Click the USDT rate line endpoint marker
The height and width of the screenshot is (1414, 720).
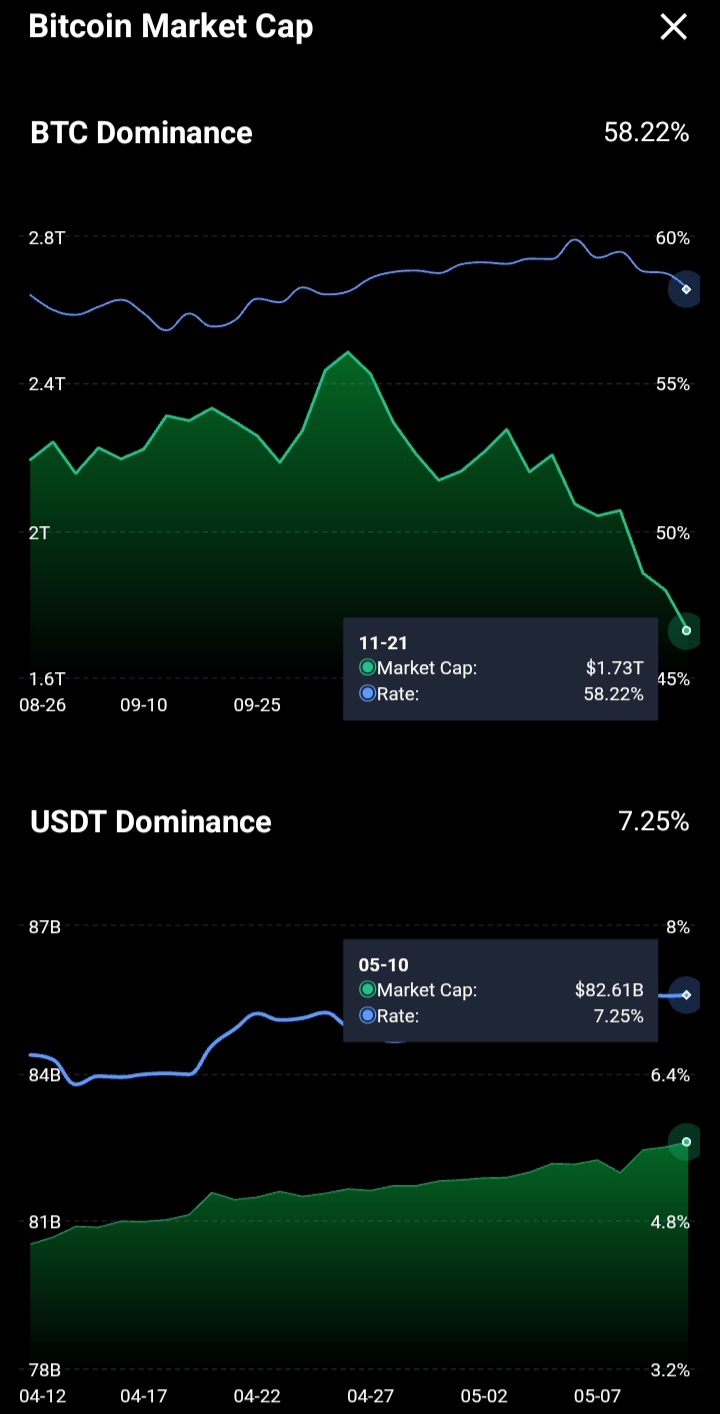pyautogui.click(x=686, y=995)
